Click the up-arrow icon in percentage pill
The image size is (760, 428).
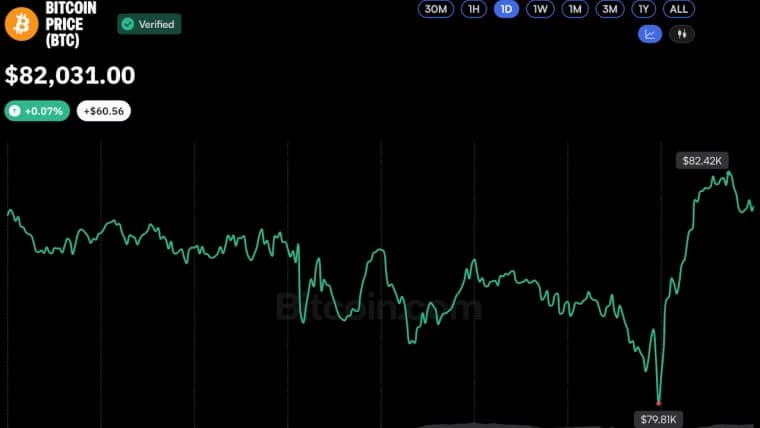pyautogui.click(x=15, y=111)
